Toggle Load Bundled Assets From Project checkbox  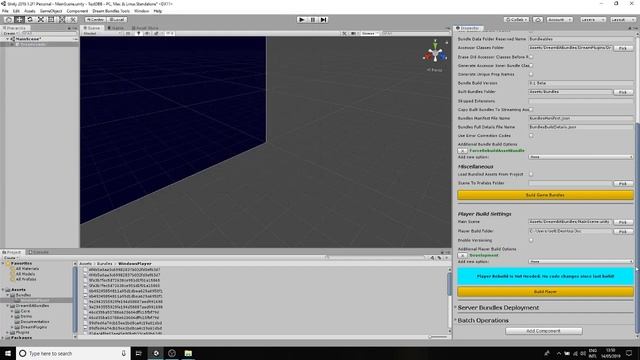click(531, 174)
